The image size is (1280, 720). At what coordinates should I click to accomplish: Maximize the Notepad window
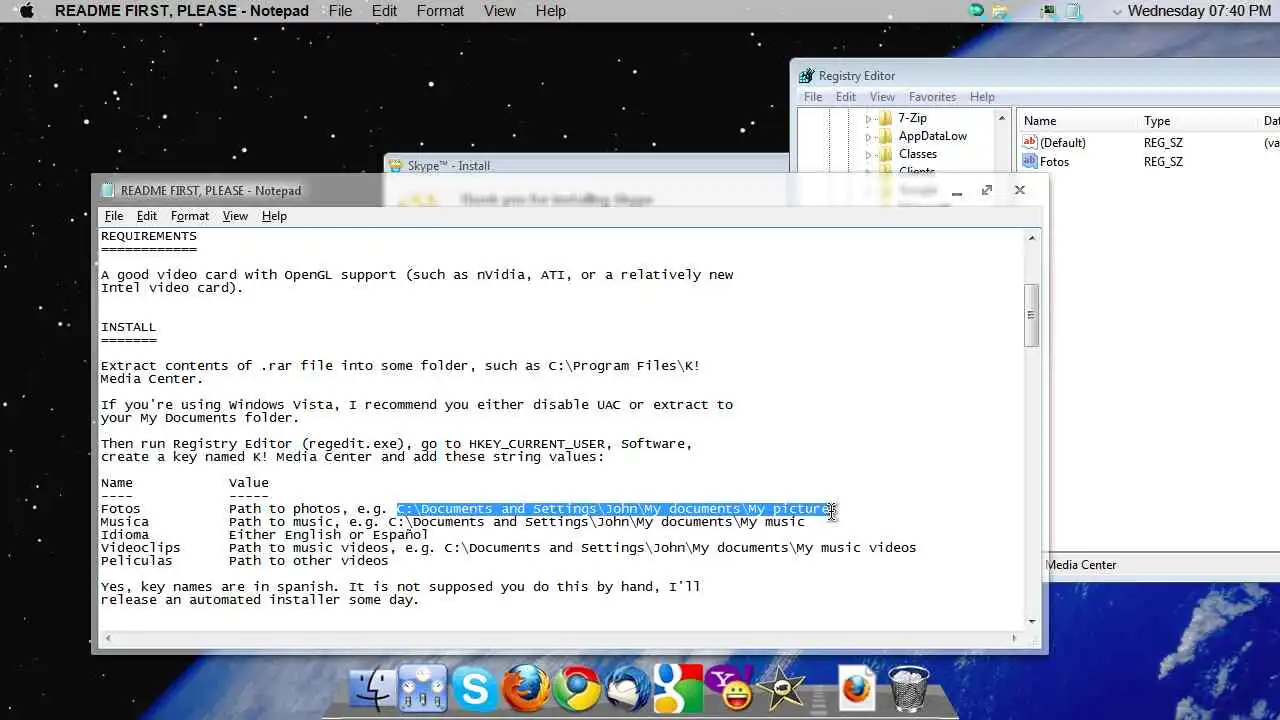click(x=987, y=190)
